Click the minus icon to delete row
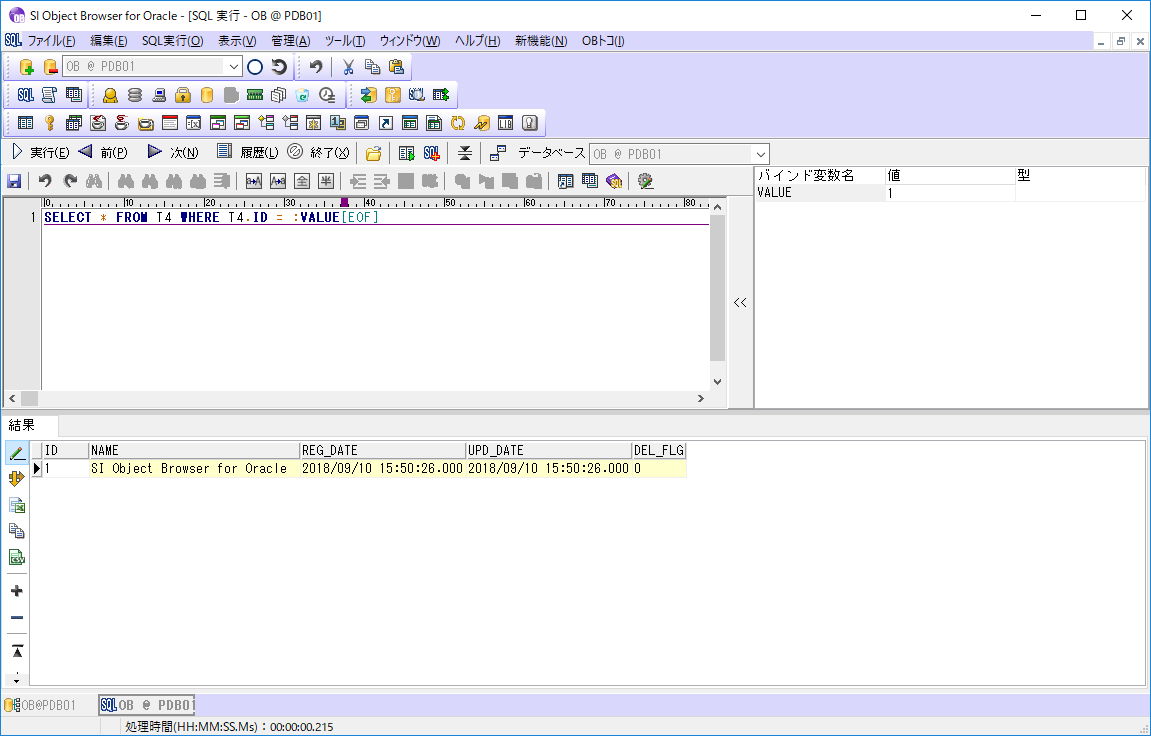This screenshot has width=1151, height=736. coord(17,617)
